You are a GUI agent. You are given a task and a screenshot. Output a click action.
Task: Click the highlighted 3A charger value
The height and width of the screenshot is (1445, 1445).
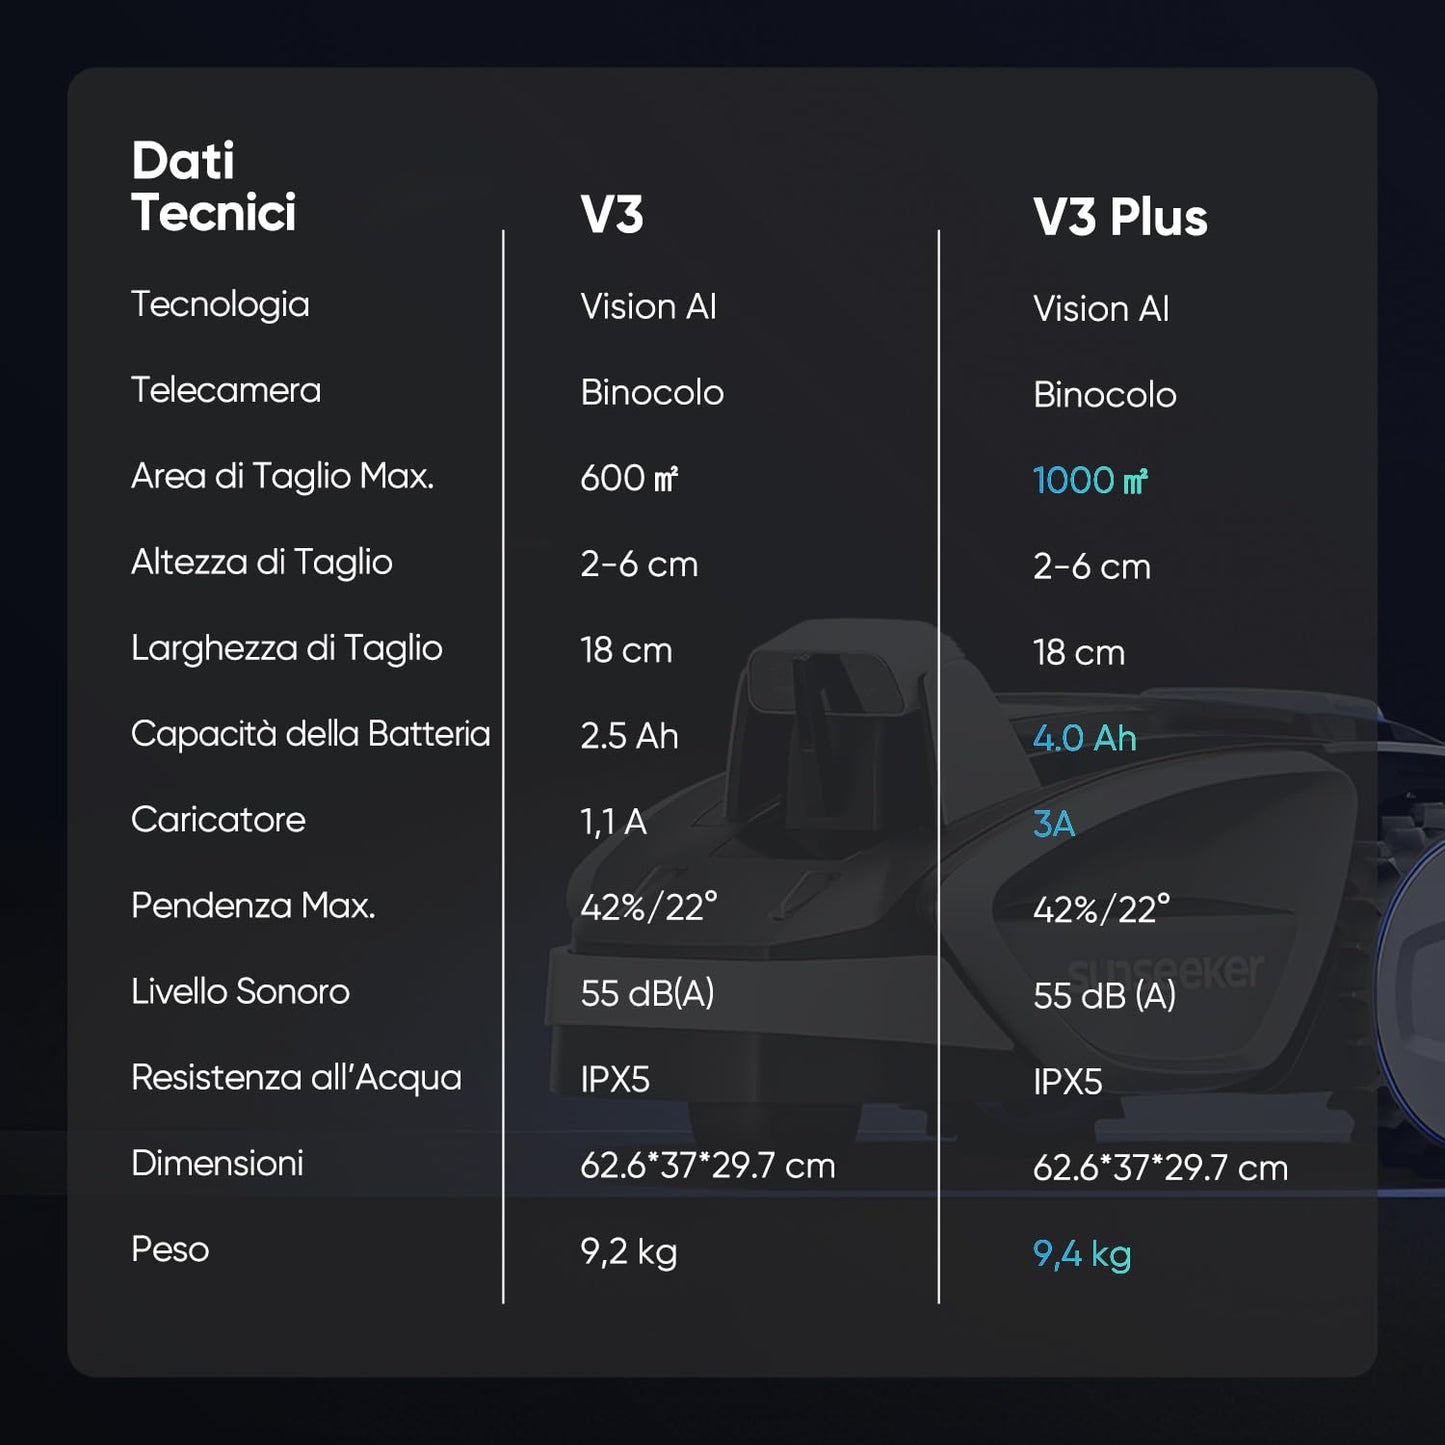[1054, 825]
